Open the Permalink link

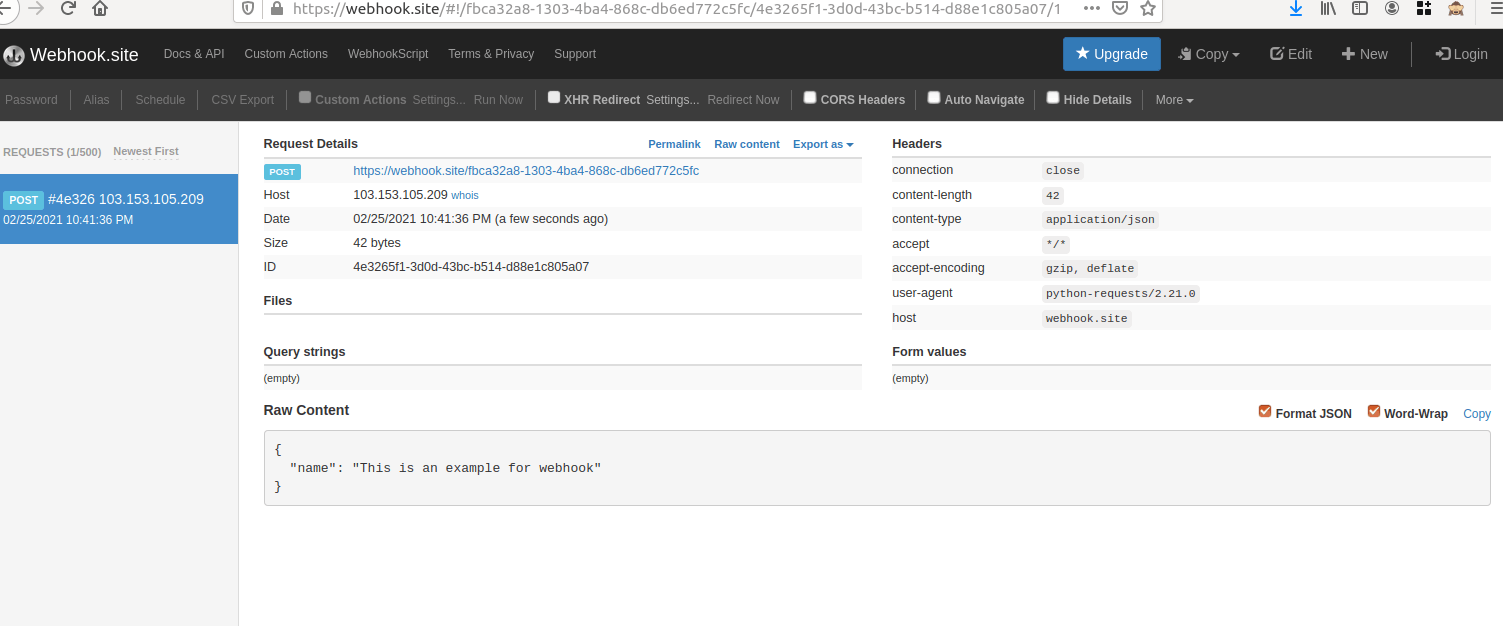pos(674,144)
